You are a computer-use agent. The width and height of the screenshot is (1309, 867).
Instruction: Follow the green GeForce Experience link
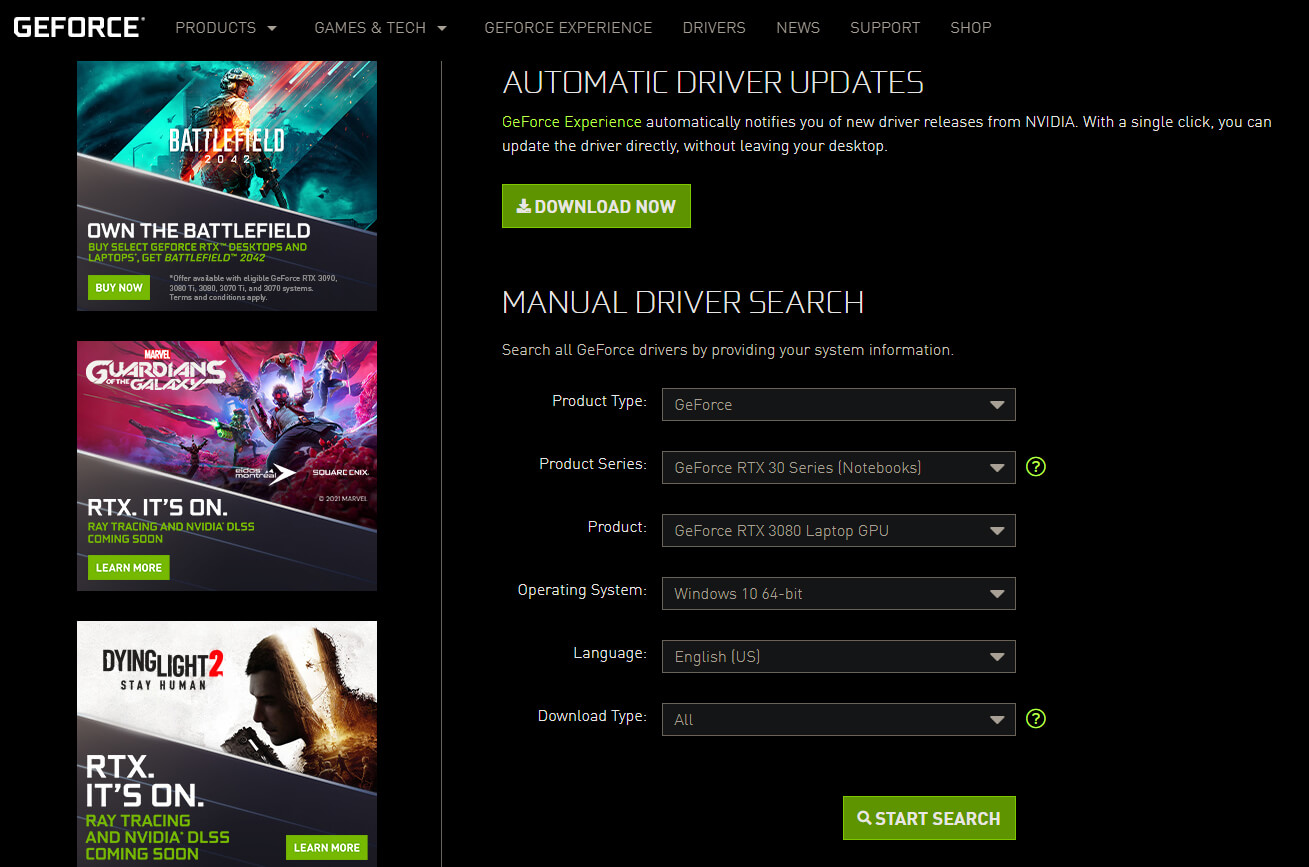572,122
